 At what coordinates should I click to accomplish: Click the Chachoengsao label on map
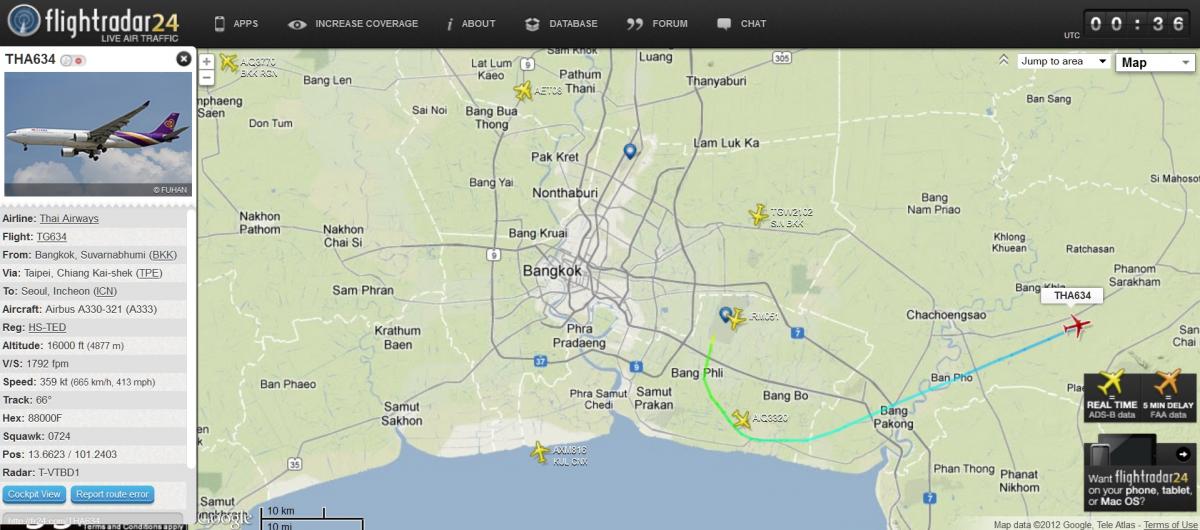(x=946, y=314)
